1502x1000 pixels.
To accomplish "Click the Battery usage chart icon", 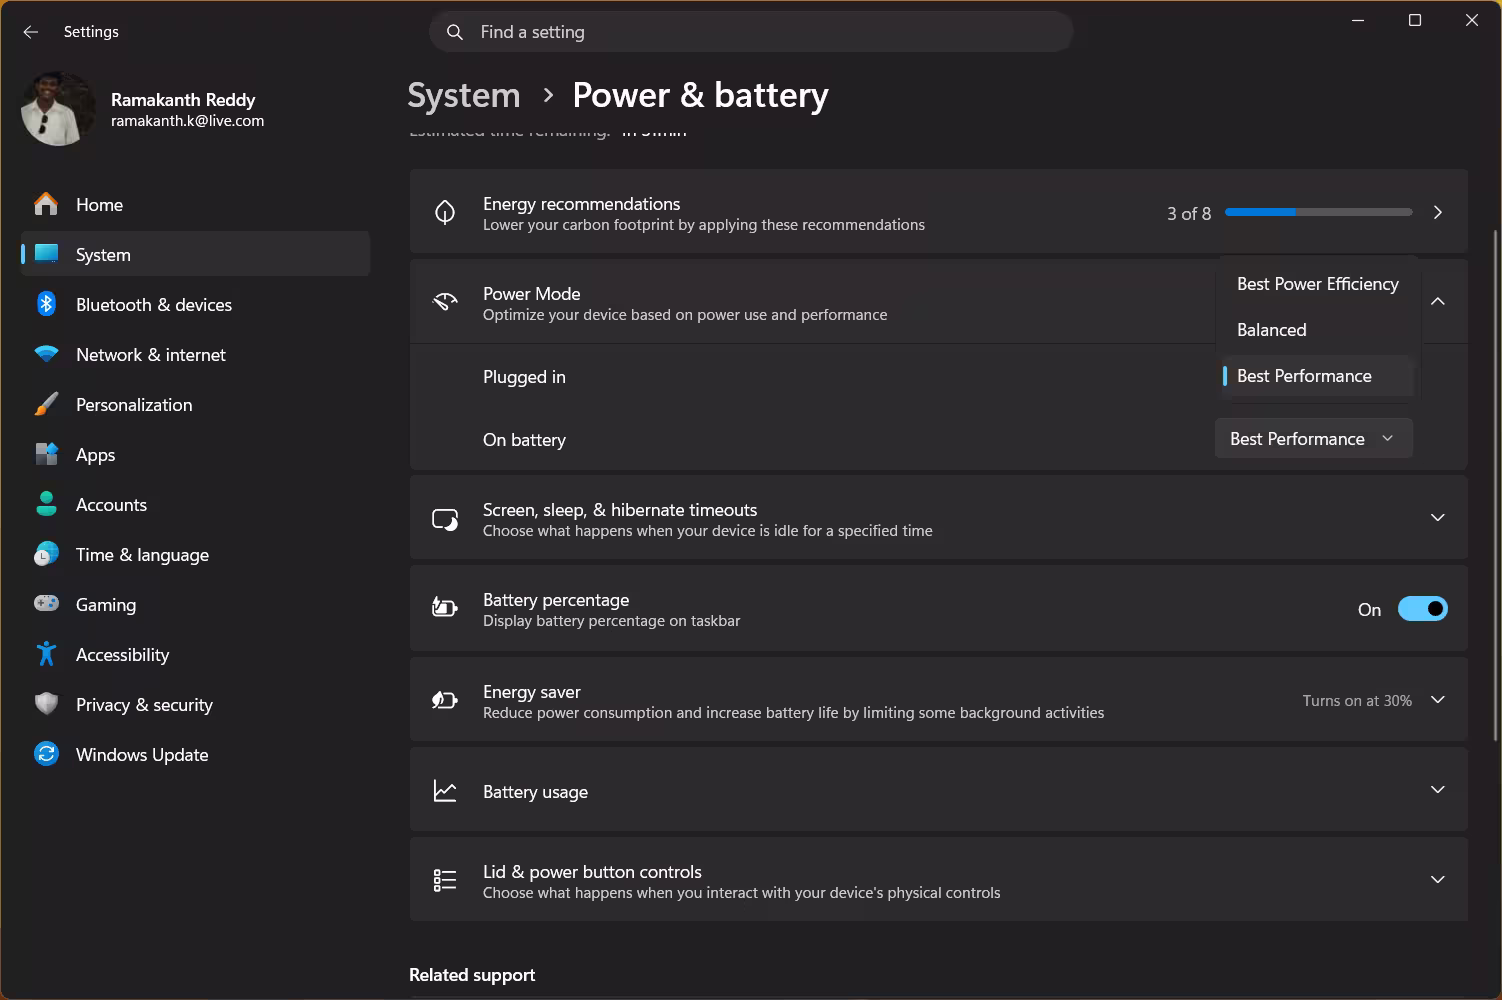I will click(x=445, y=791).
